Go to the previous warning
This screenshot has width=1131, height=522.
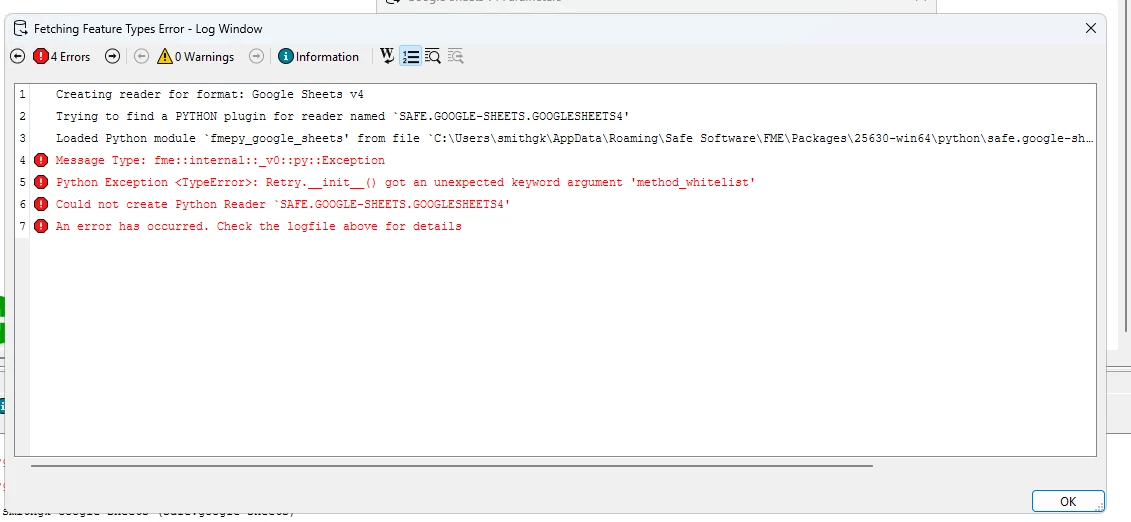point(141,56)
